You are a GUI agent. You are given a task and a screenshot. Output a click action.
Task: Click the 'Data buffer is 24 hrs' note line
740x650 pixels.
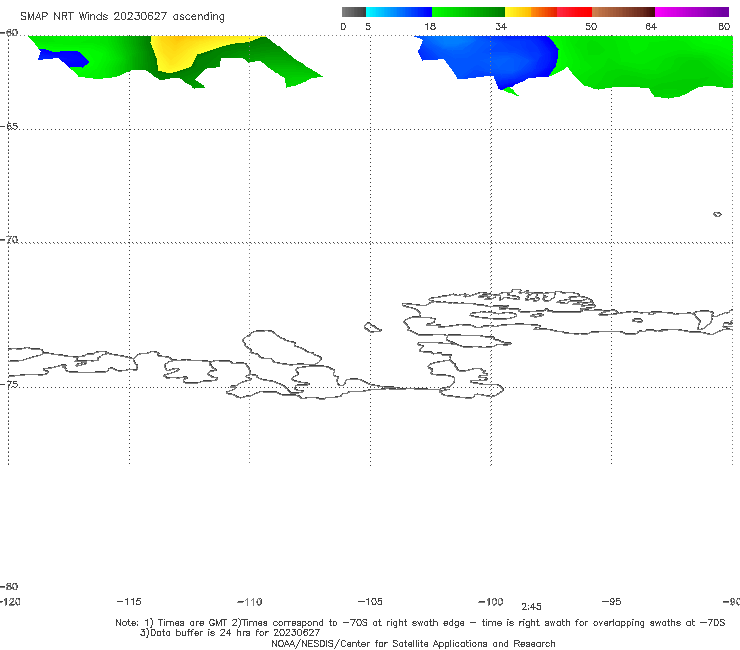coord(230,633)
